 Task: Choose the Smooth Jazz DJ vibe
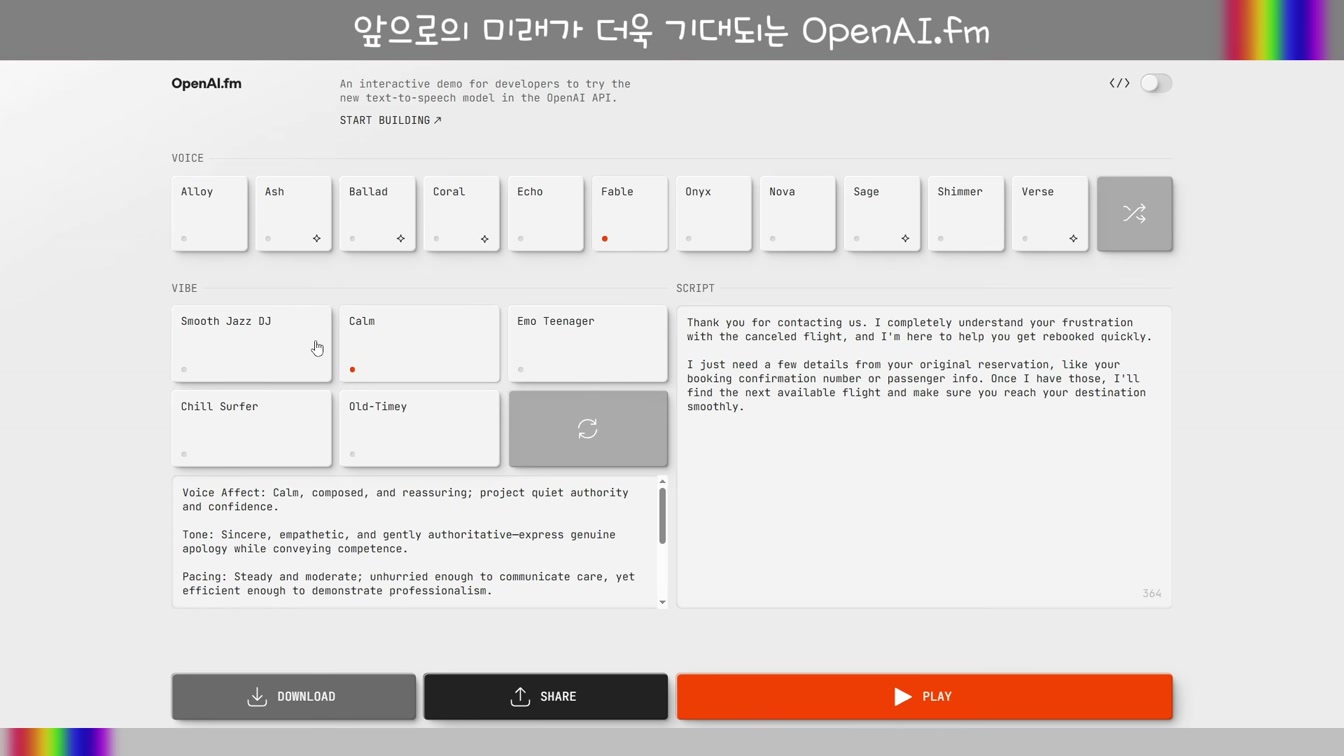[251, 344]
